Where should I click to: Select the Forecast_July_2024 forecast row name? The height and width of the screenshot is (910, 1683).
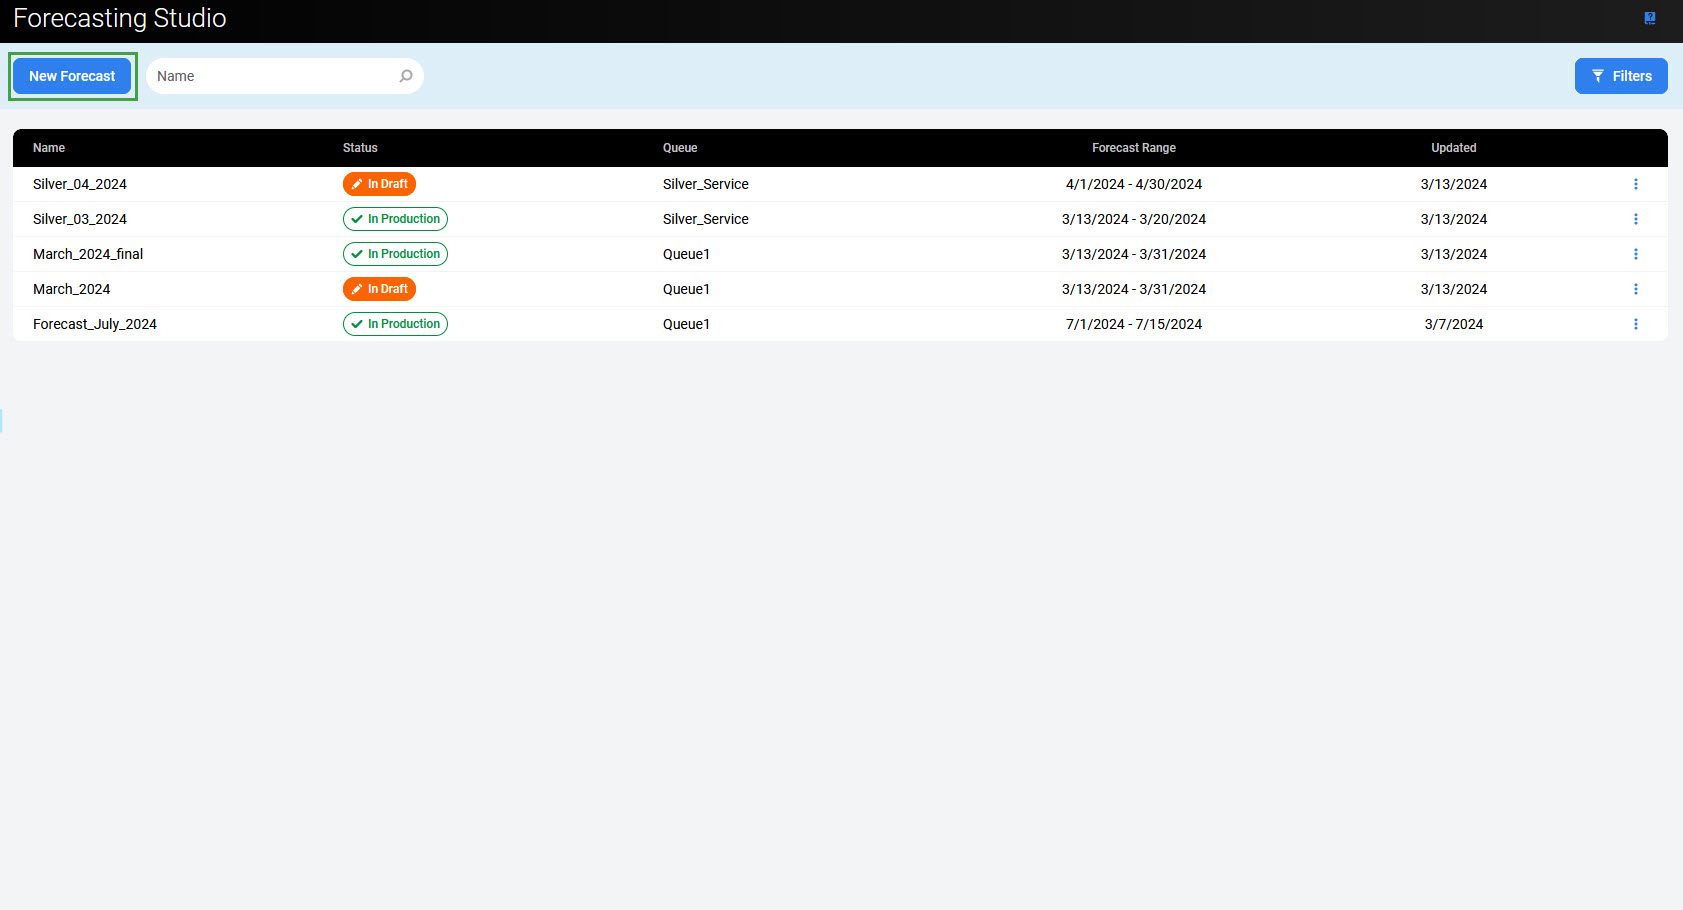point(95,324)
